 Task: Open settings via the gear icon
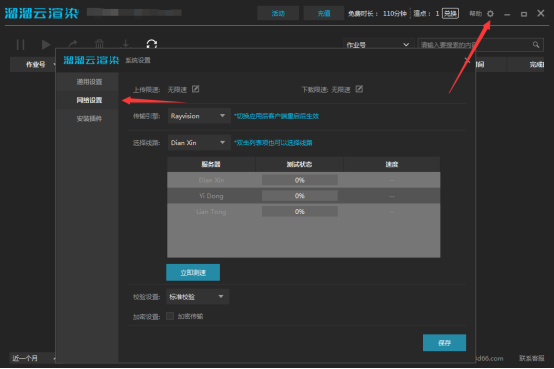click(x=490, y=14)
